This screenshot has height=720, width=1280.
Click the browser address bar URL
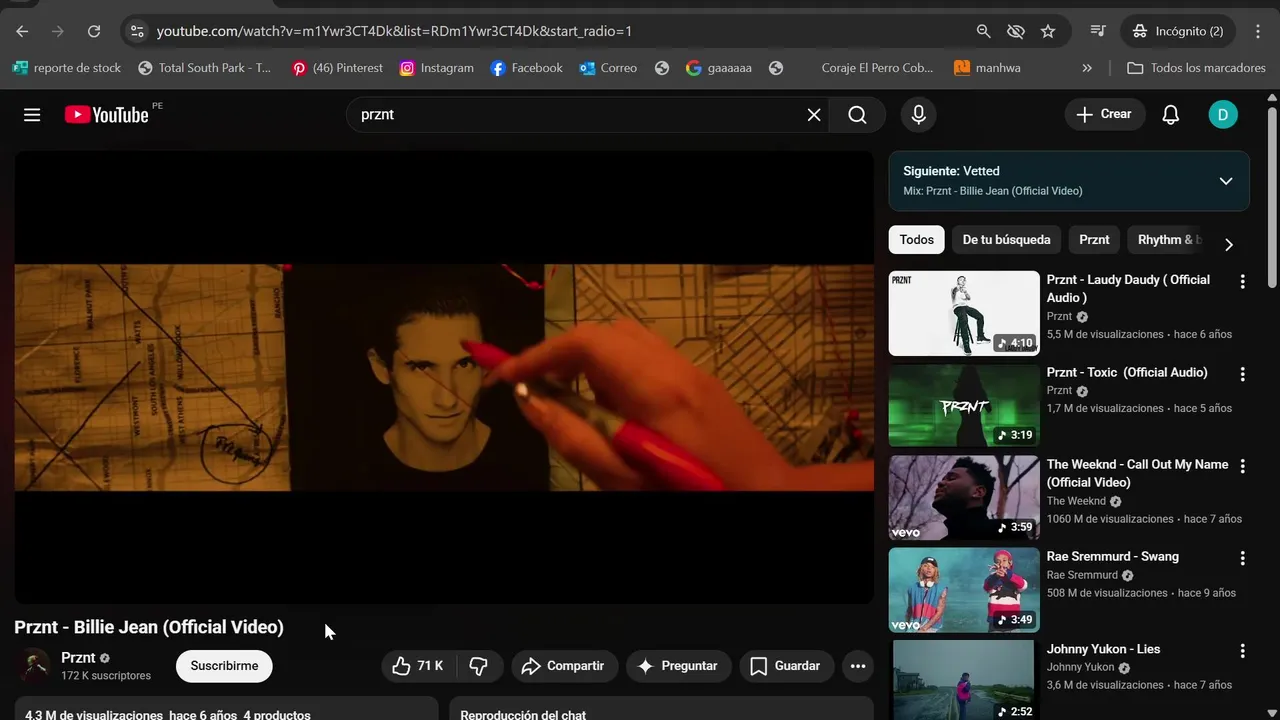click(x=394, y=31)
